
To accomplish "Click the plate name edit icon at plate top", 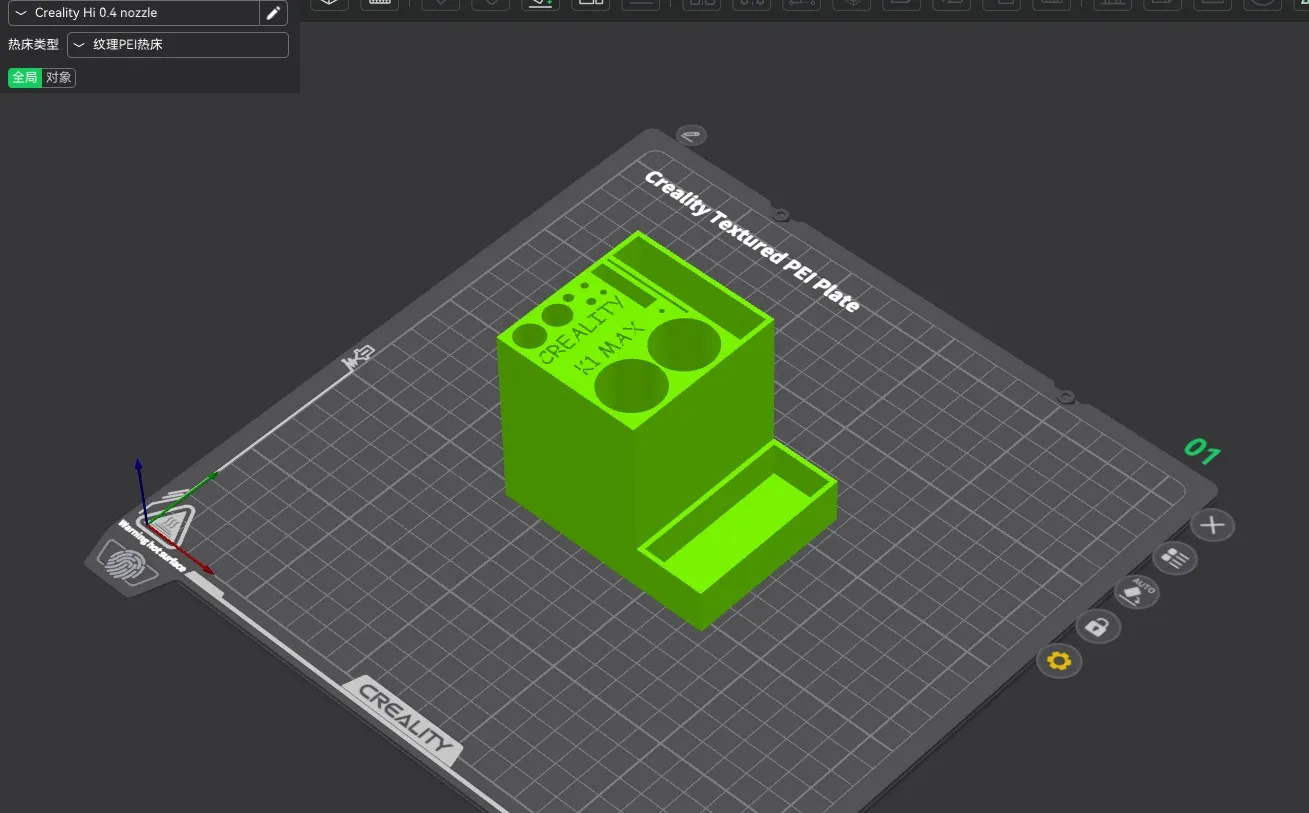I will pyautogui.click(x=691, y=135).
